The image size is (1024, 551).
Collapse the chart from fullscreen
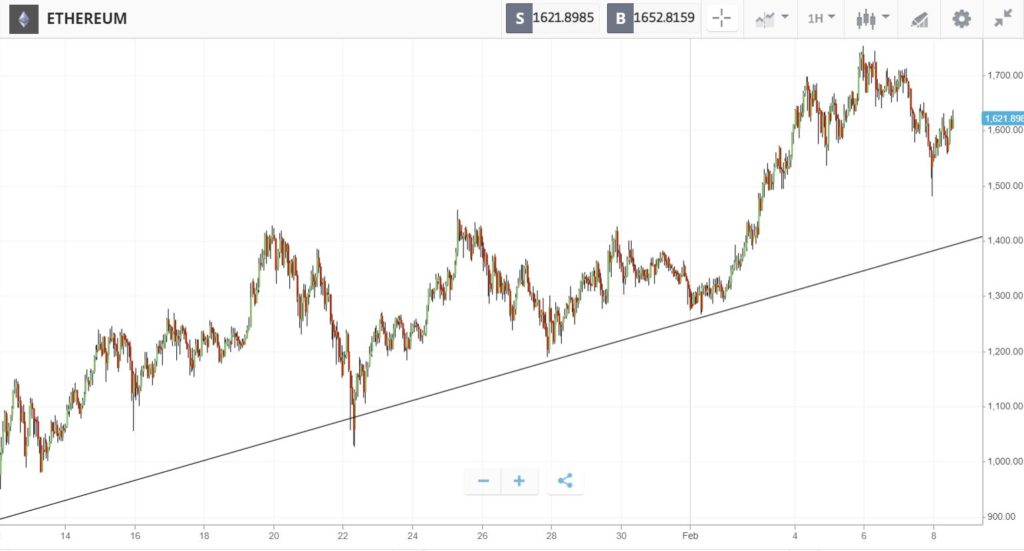click(1003, 18)
